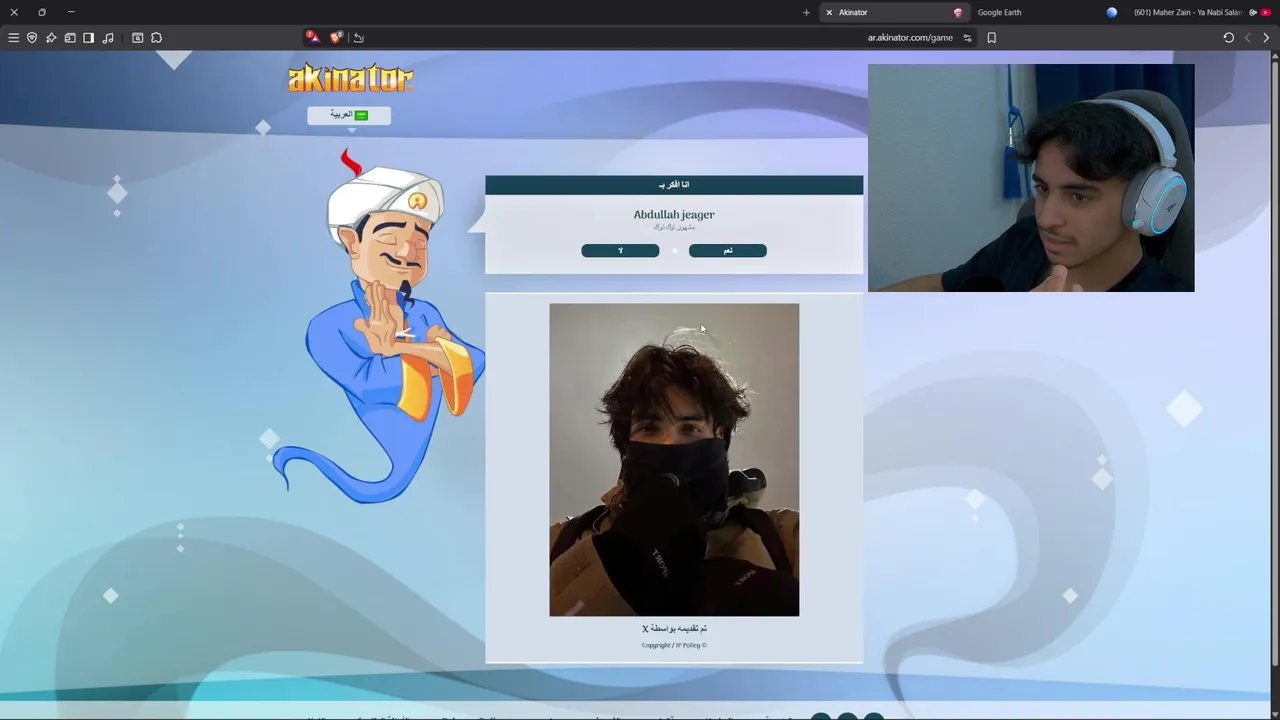
Task: Mute the Maher Zain tab audio icon
Action: pos(1253,12)
